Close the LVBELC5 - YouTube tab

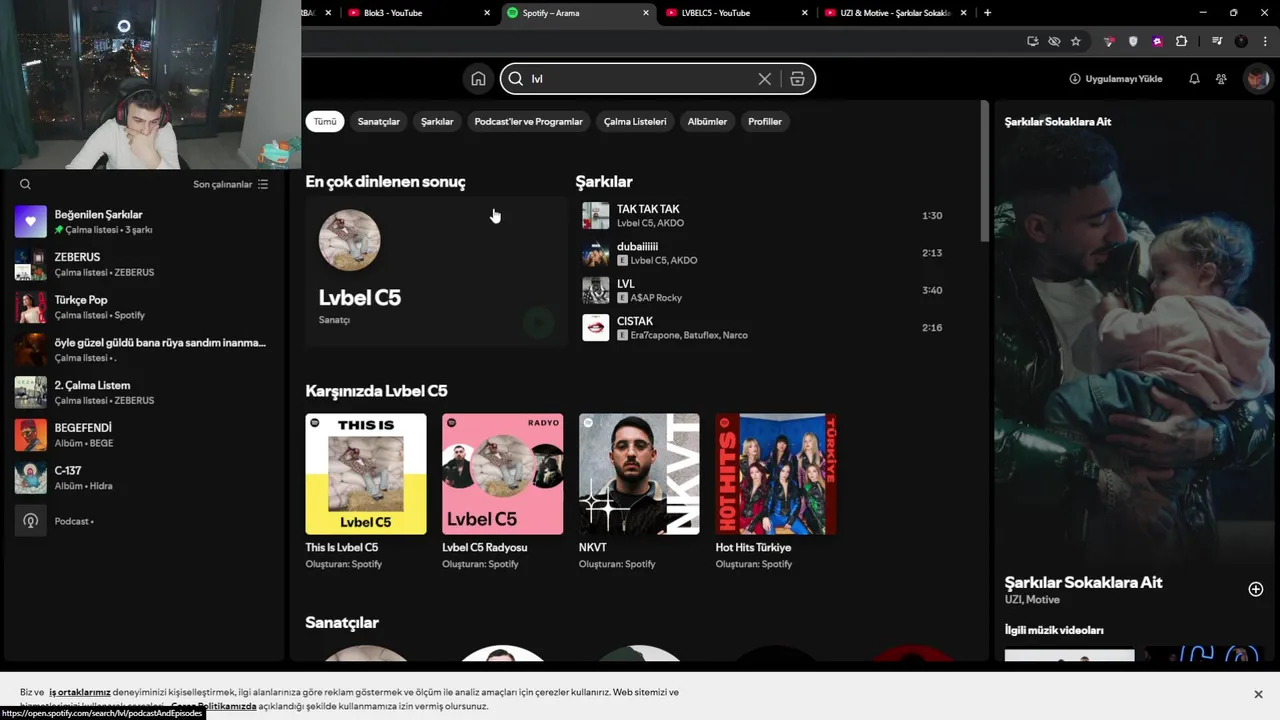click(805, 13)
